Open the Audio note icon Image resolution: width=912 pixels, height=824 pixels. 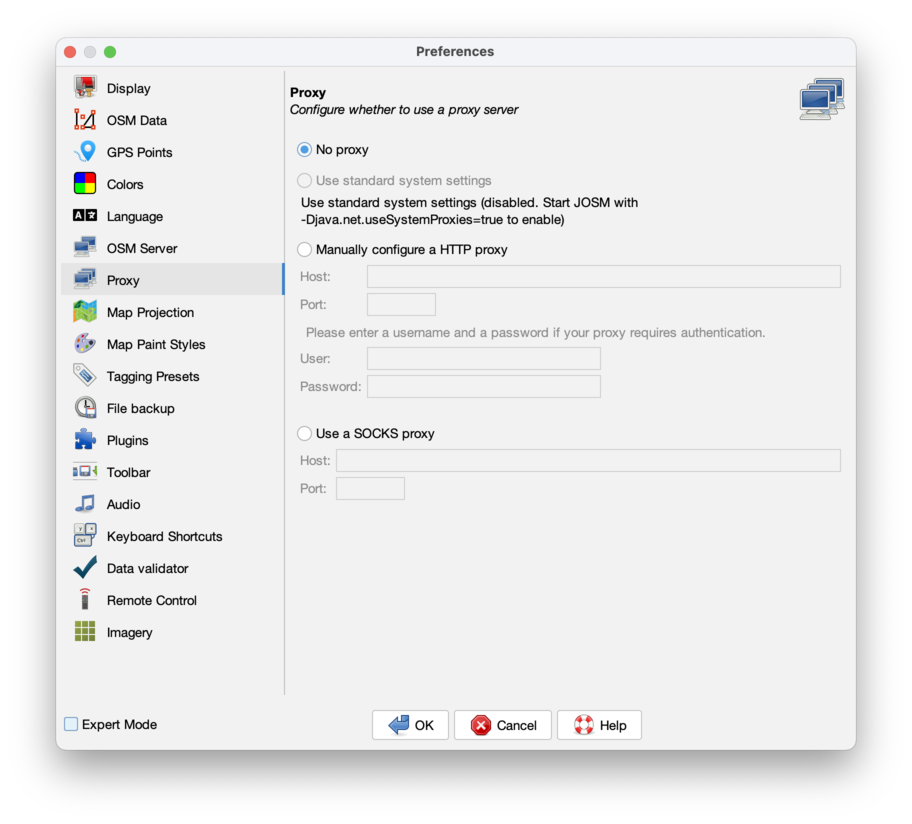tap(84, 504)
